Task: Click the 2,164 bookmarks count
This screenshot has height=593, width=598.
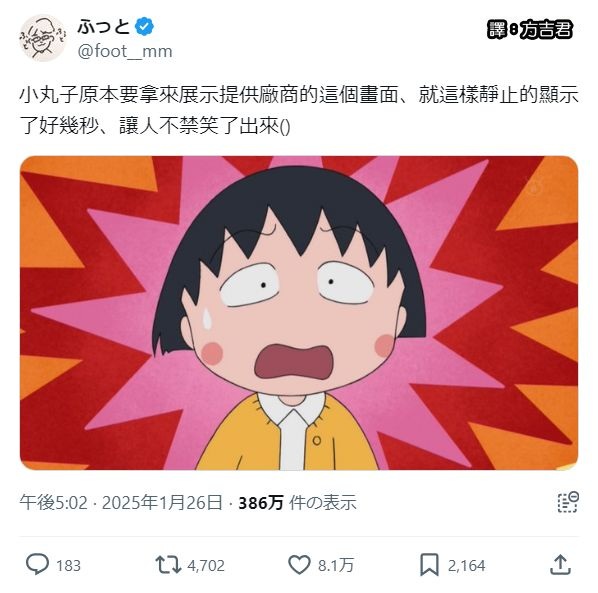Action: [x=466, y=565]
